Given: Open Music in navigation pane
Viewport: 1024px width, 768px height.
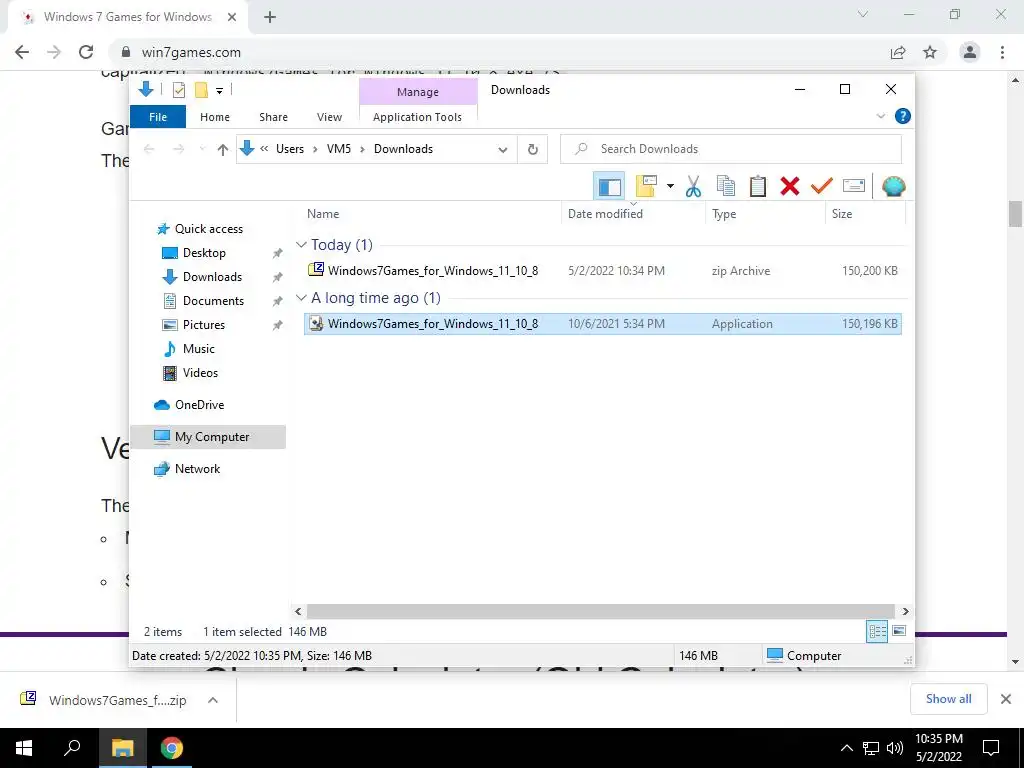Looking at the screenshot, I should 199,349.
